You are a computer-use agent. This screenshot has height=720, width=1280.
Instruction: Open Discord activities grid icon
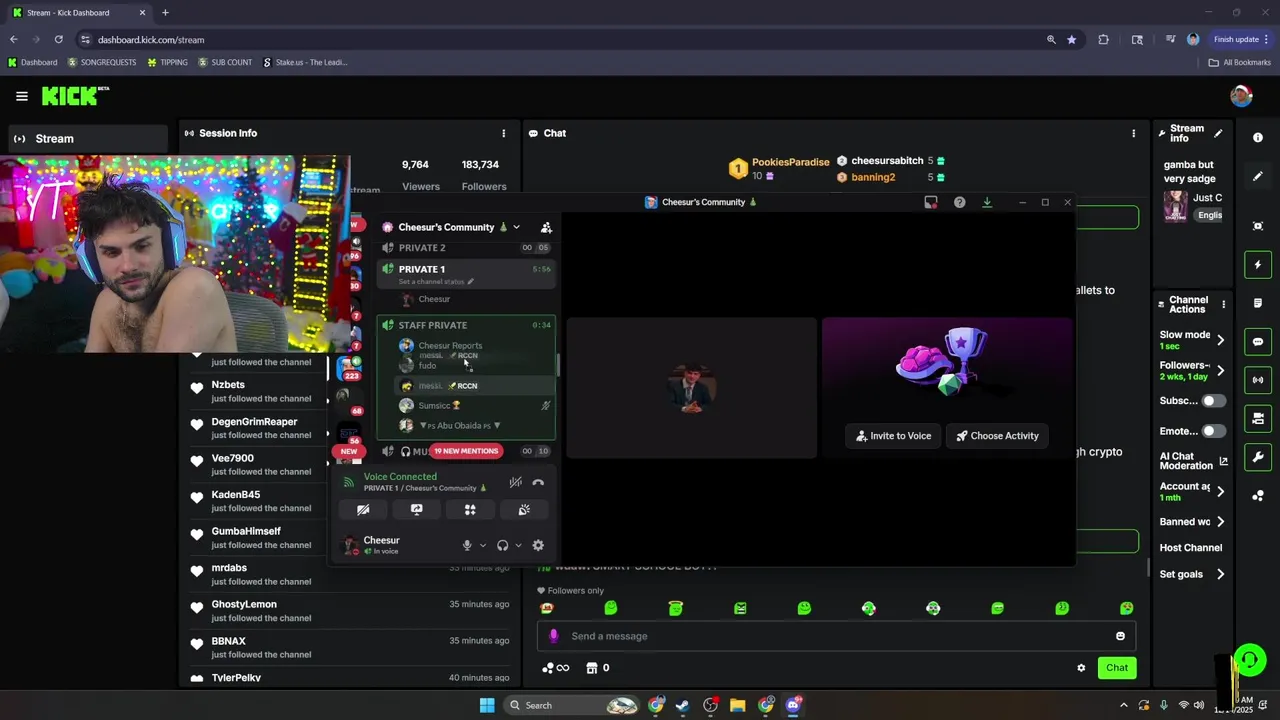tap(470, 510)
